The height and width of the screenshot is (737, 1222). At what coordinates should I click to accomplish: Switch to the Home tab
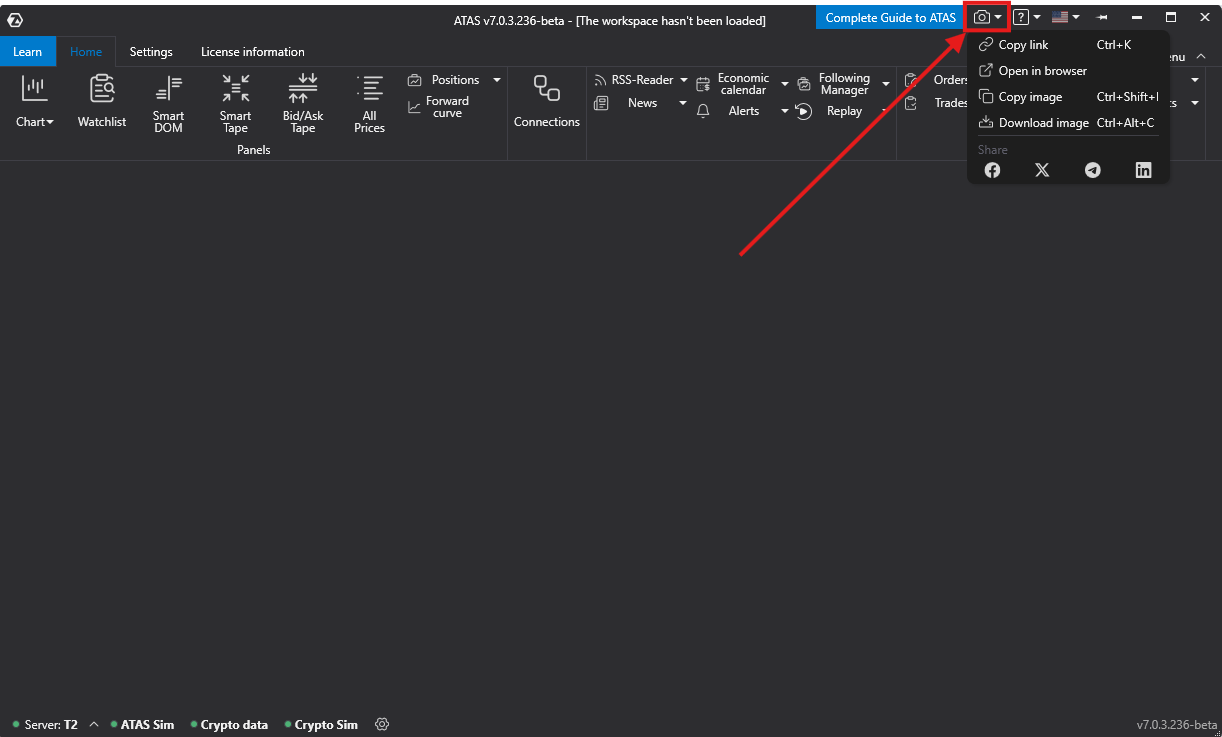86,52
